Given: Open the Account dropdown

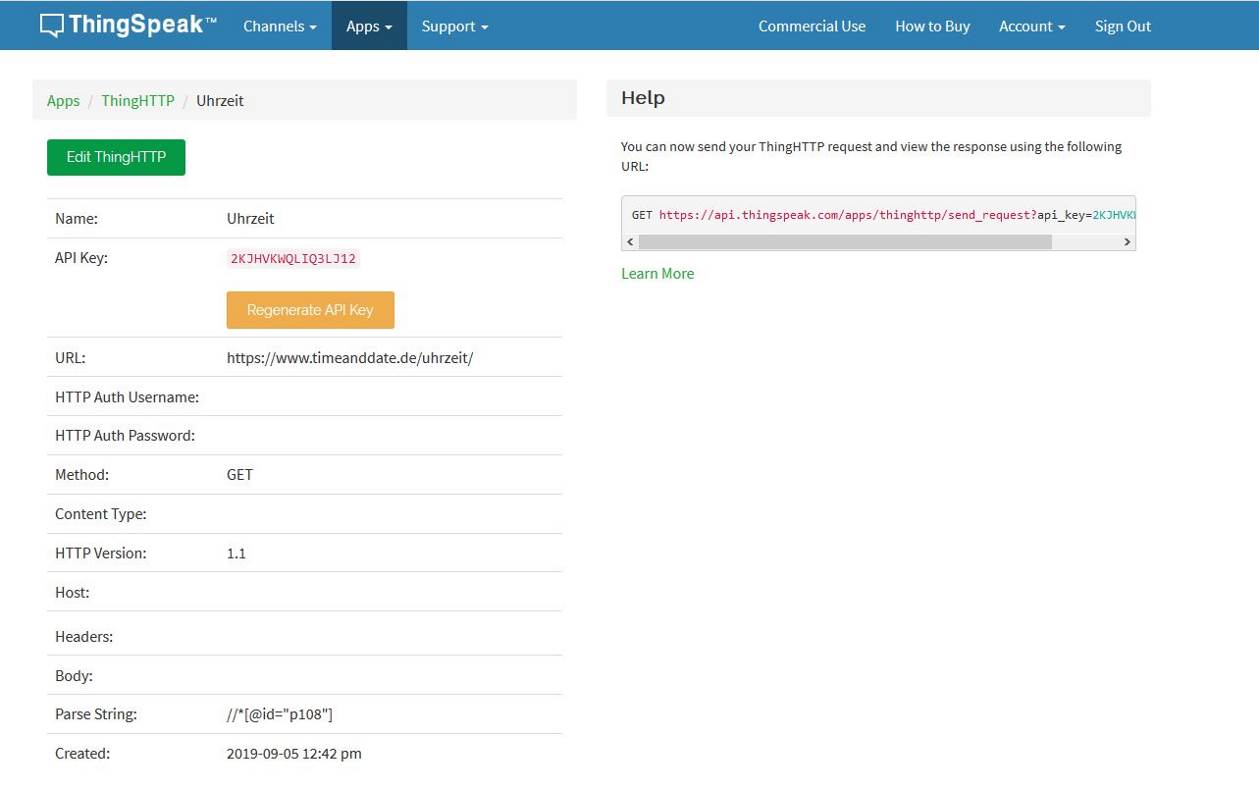Looking at the screenshot, I should (1032, 26).
